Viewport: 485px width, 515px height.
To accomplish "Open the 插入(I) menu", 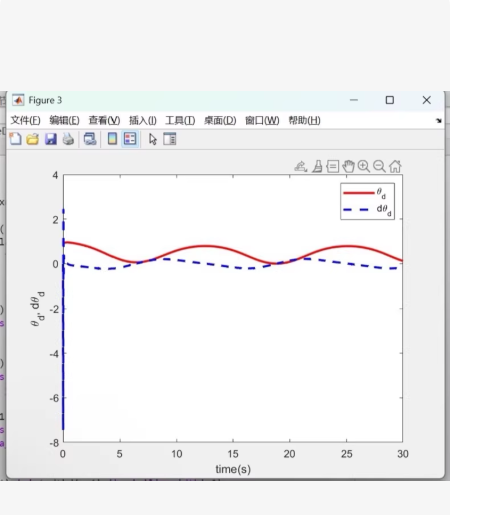I will [143, 120].
